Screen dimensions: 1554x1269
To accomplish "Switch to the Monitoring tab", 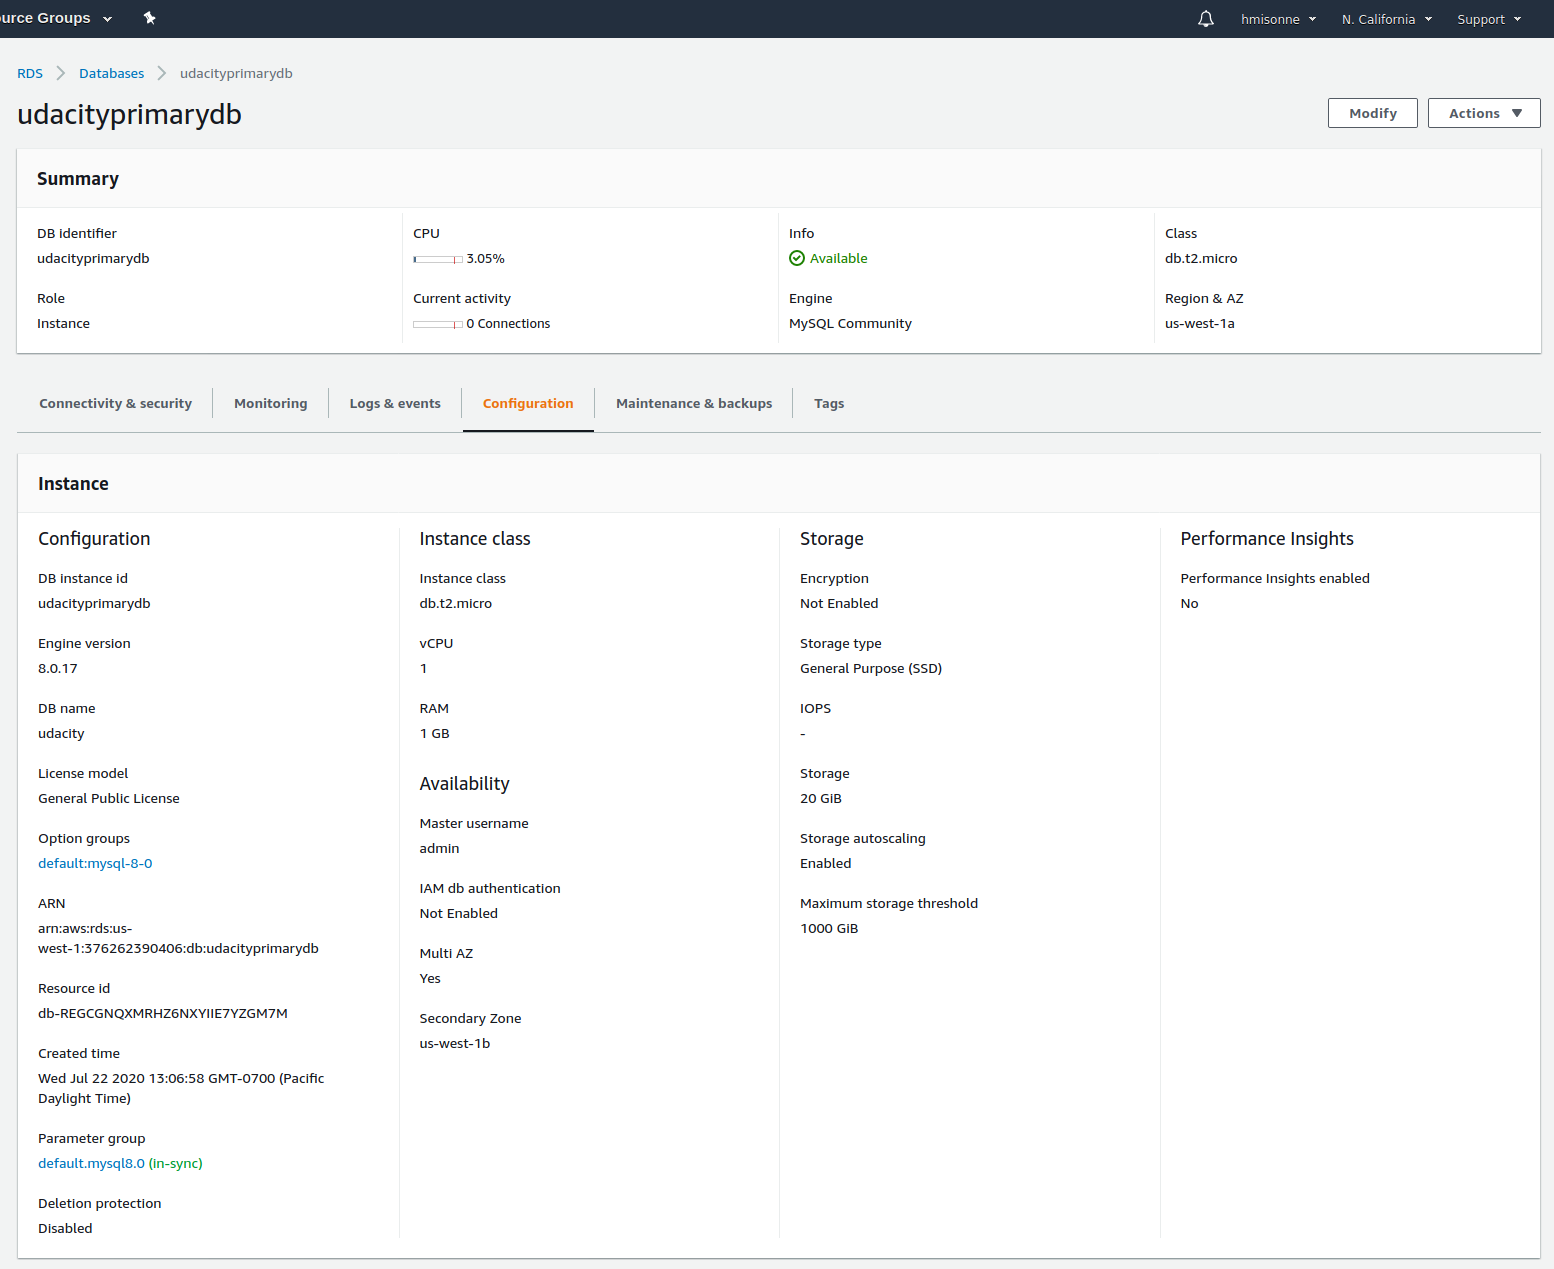I will click(x=271, y=403).
